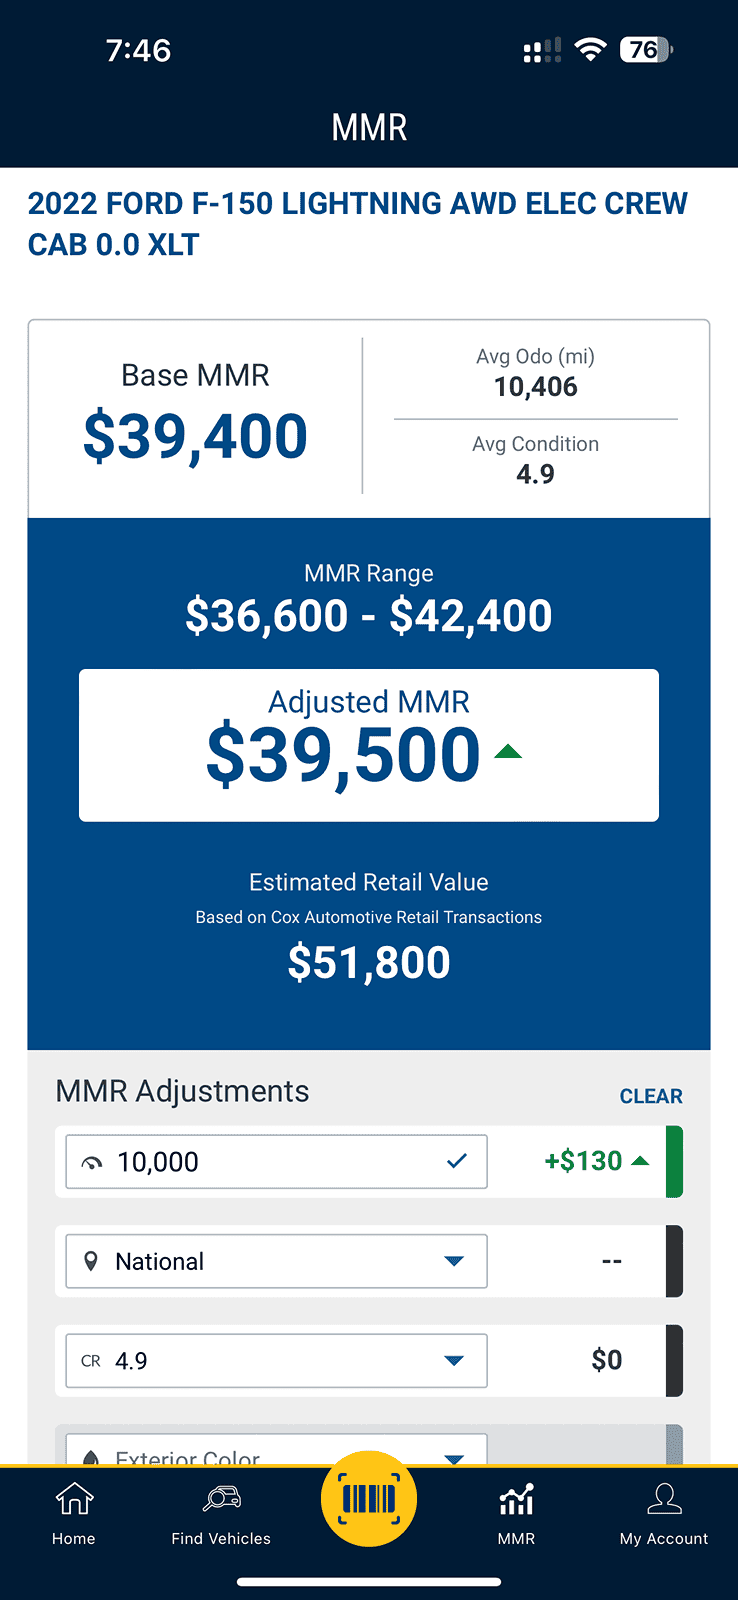The image size is (738, 1600).
Task: Tap the +$130 odometer adjustment value
Action: click(583, 1161)
